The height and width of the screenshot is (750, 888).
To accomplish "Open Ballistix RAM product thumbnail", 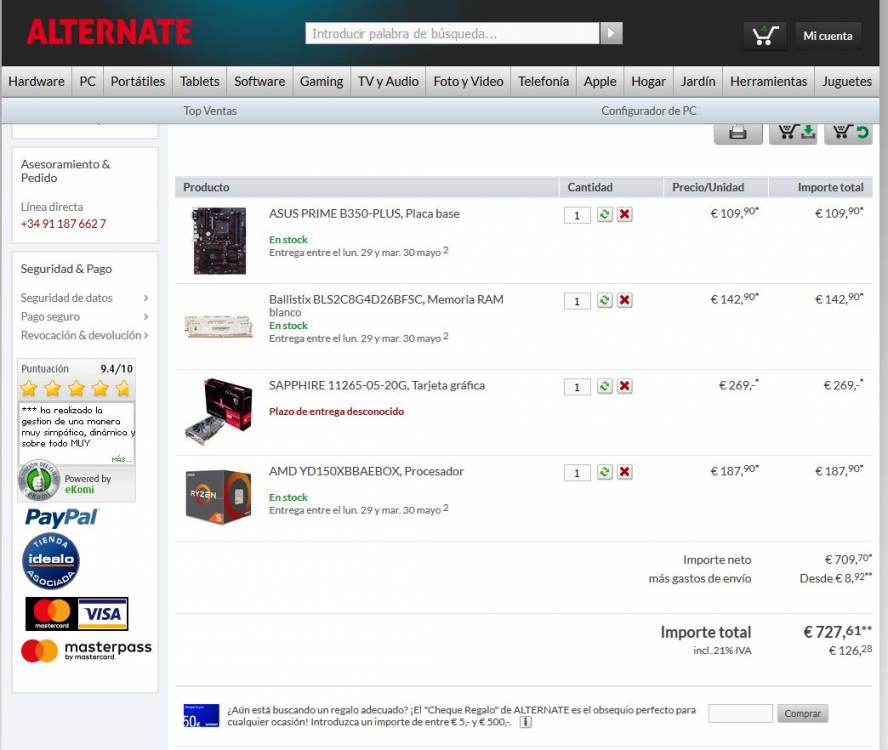I will point(219,327).
